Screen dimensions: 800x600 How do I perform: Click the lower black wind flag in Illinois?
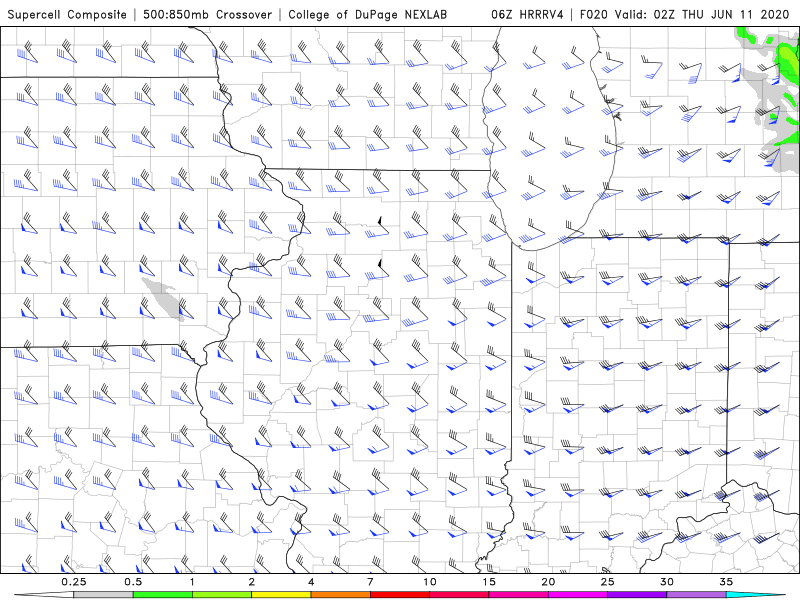(x=380, y=264)
